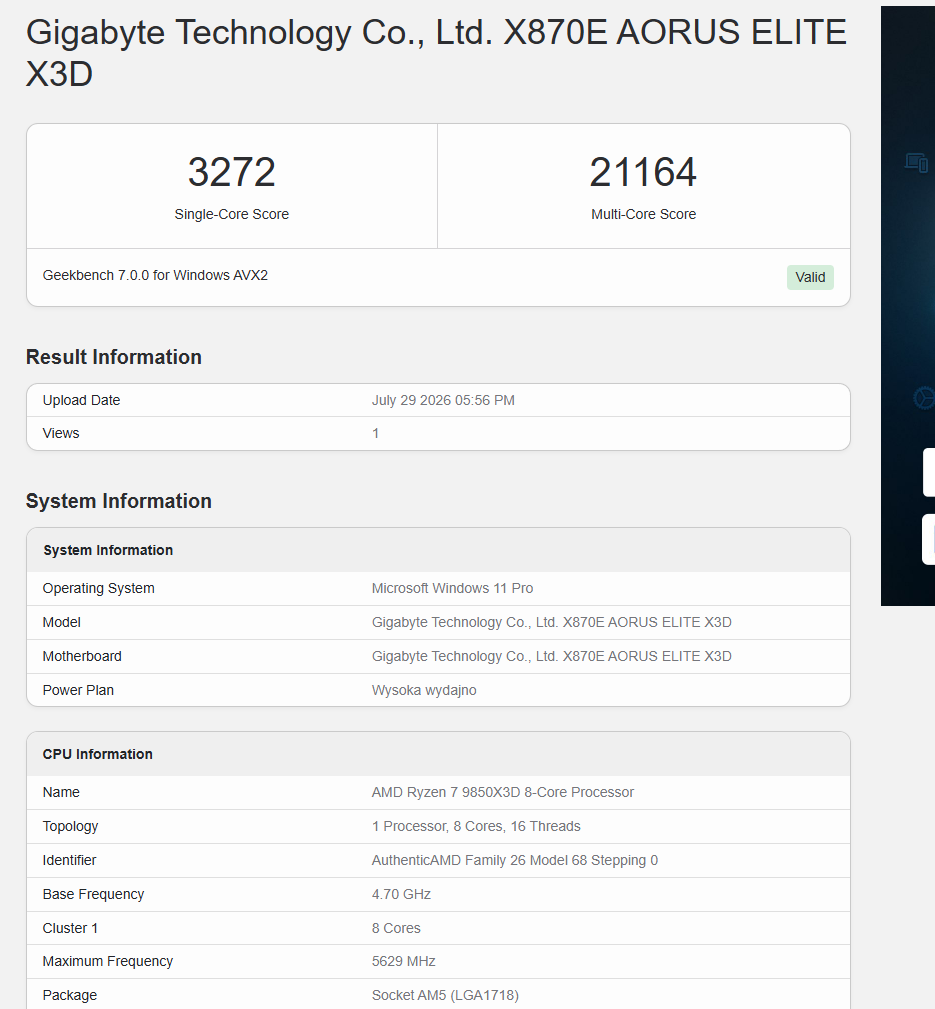
Task: Click the Upload Date label
Action: pos(81,400)
